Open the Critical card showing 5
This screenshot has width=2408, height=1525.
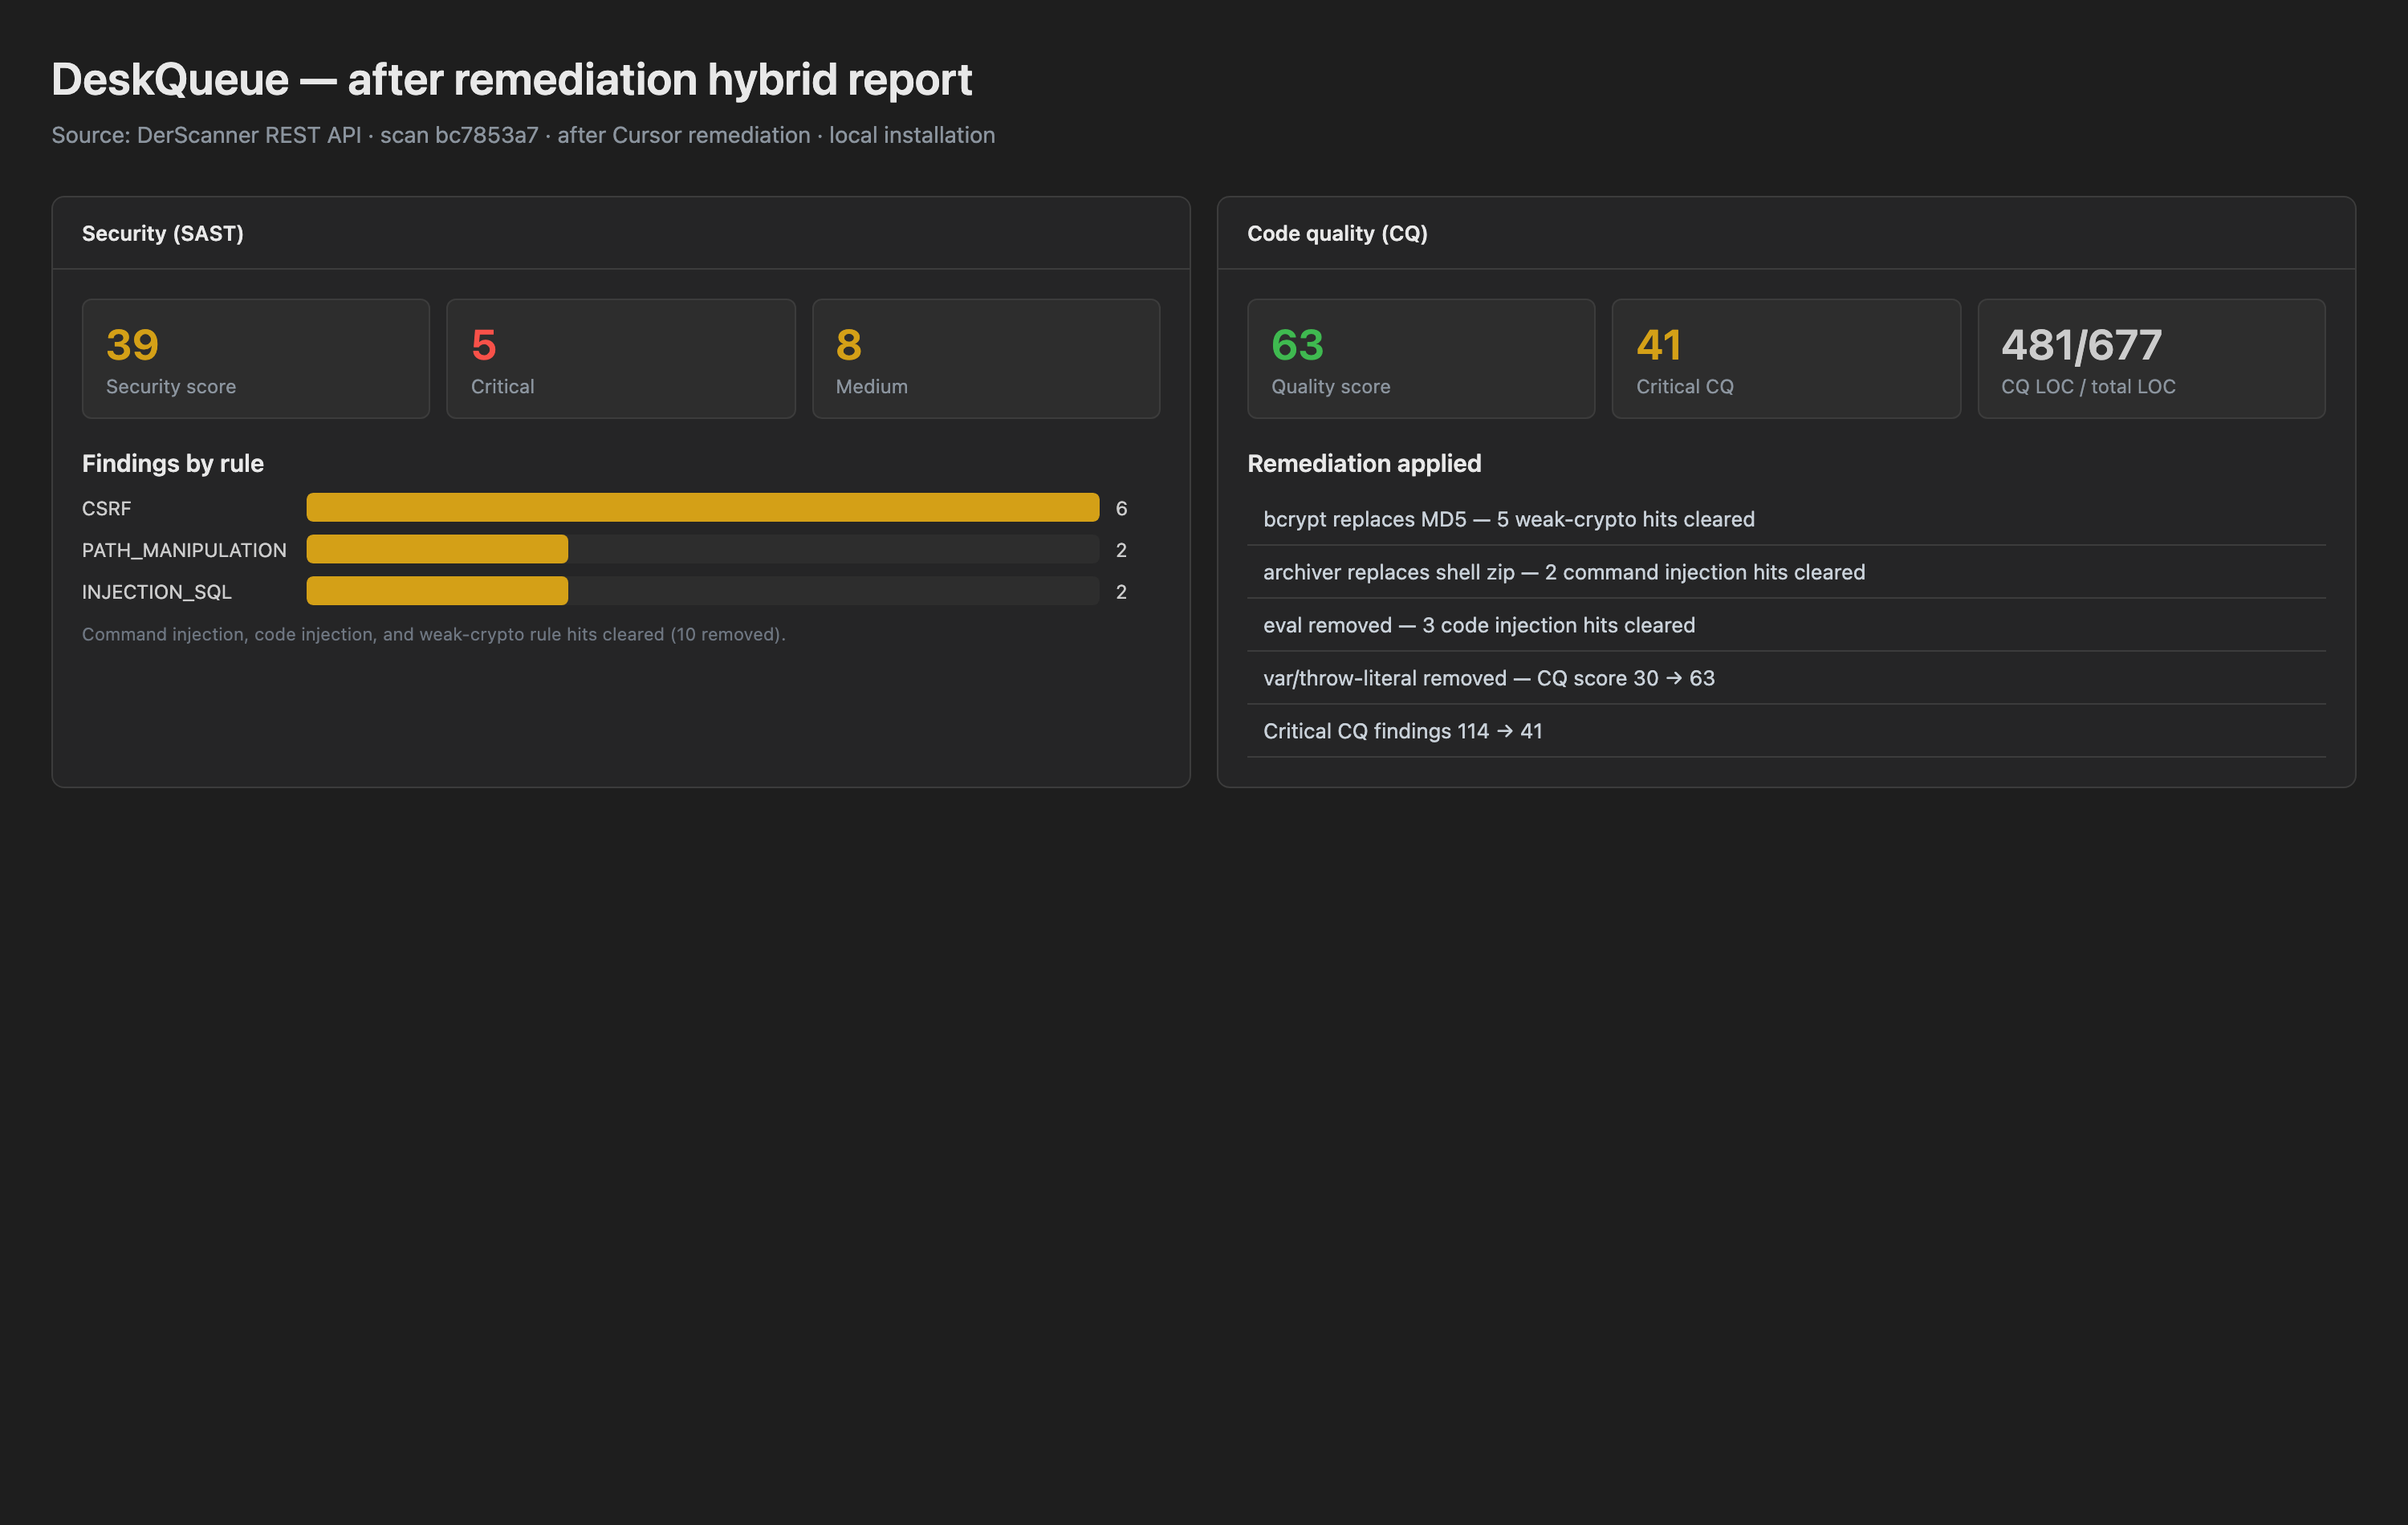(x=621, y=358)
